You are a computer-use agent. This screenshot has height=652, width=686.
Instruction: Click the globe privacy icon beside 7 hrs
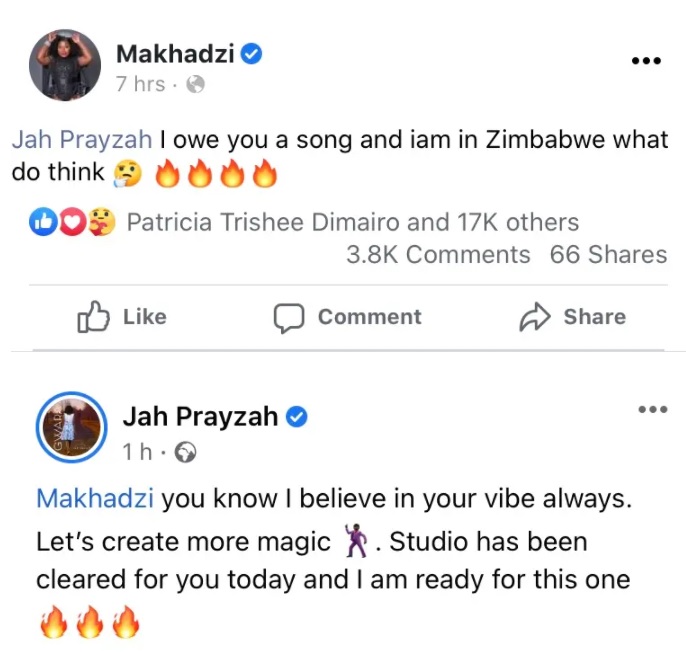(x=196, y=84)
